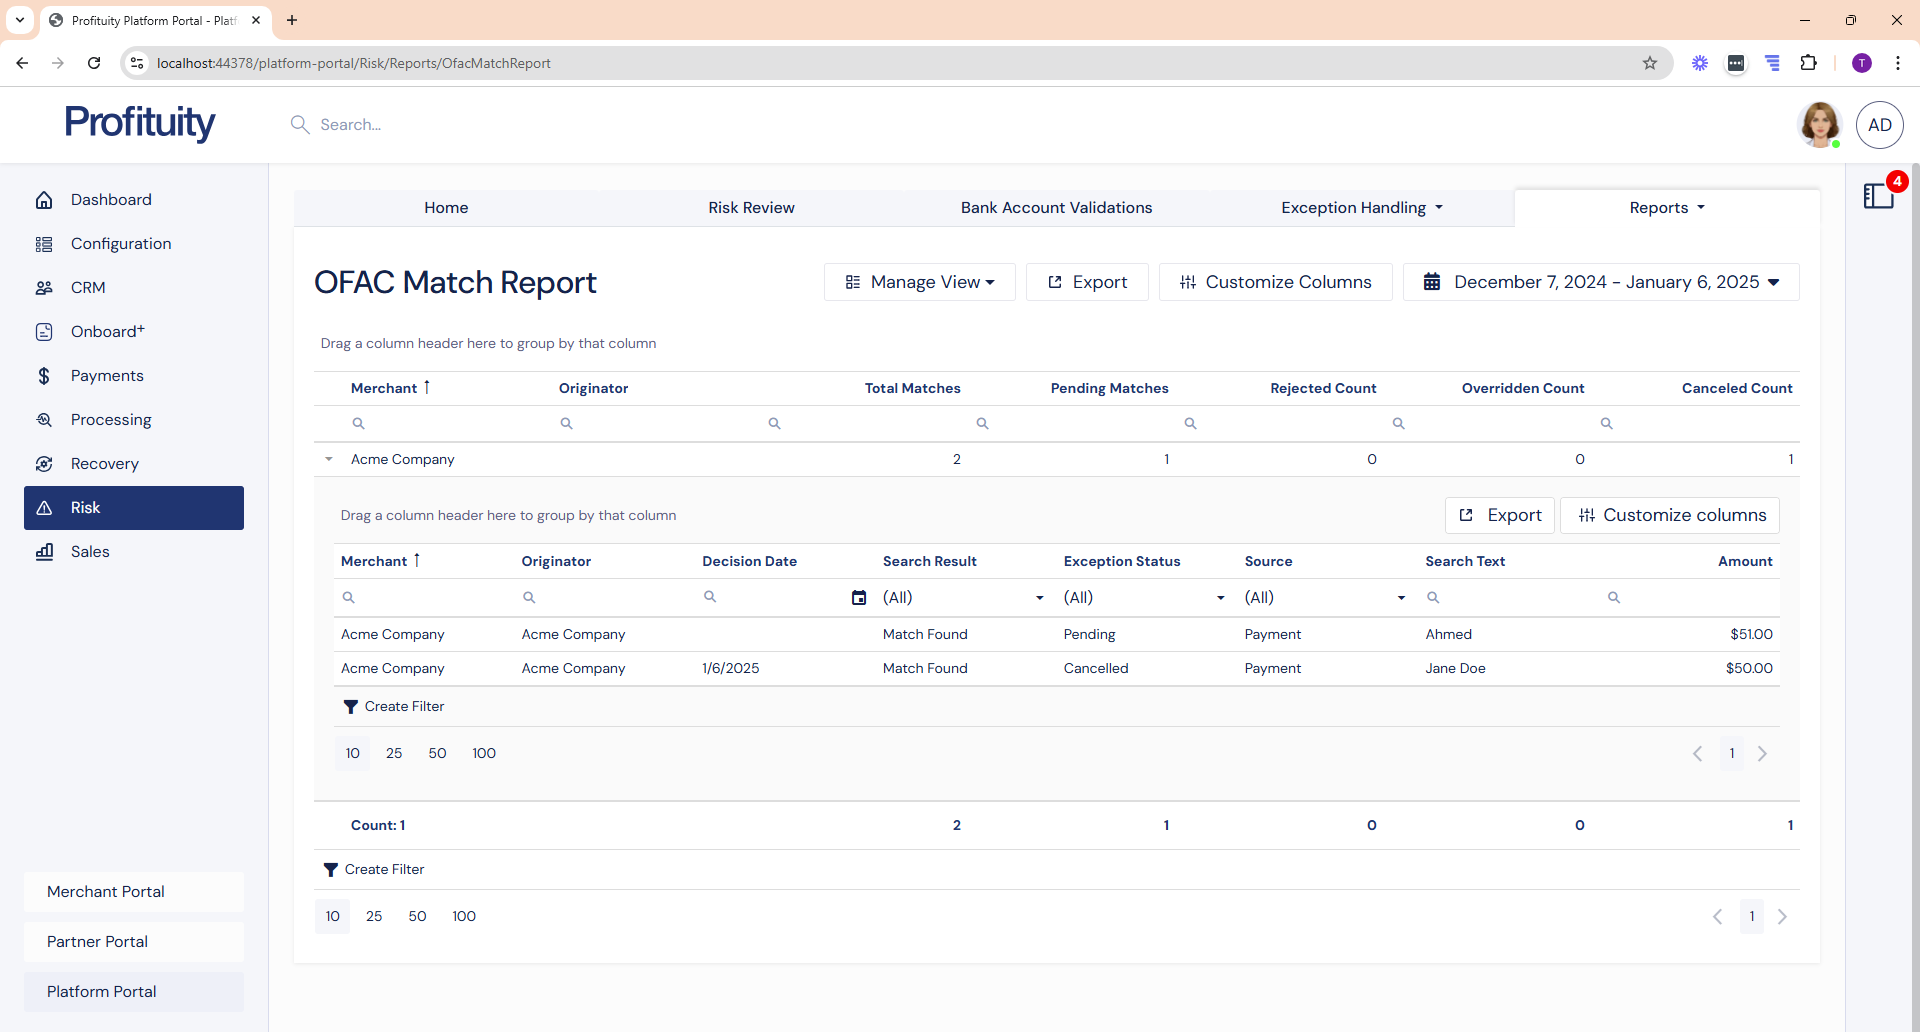Open the Manage View dropdown
The width and height of the screenshot is (1920, 1032).
click(x=919, y=282)
